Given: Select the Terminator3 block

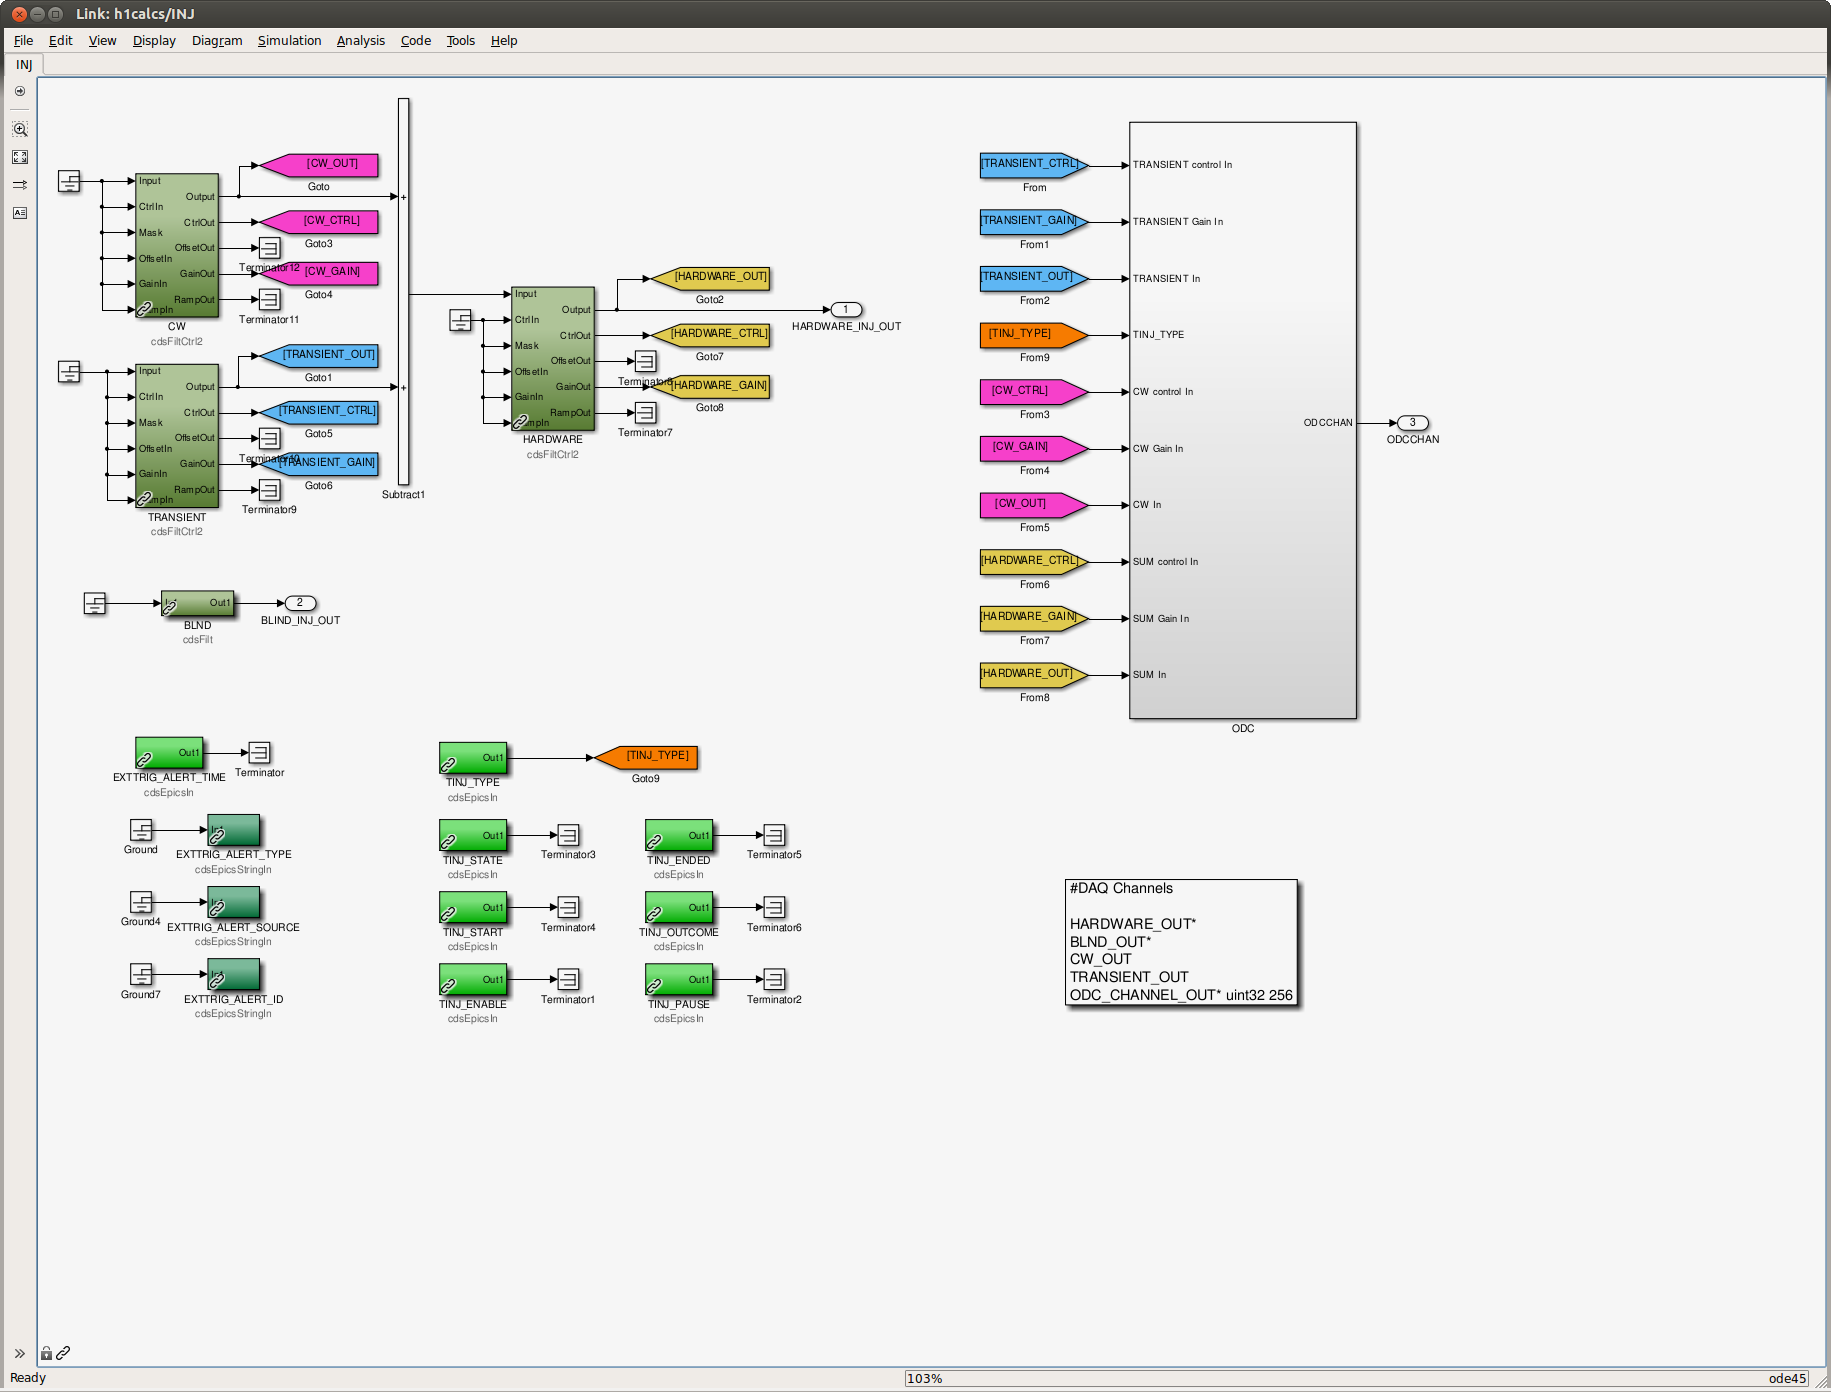Looking at the screenshot, I should 568,835.
